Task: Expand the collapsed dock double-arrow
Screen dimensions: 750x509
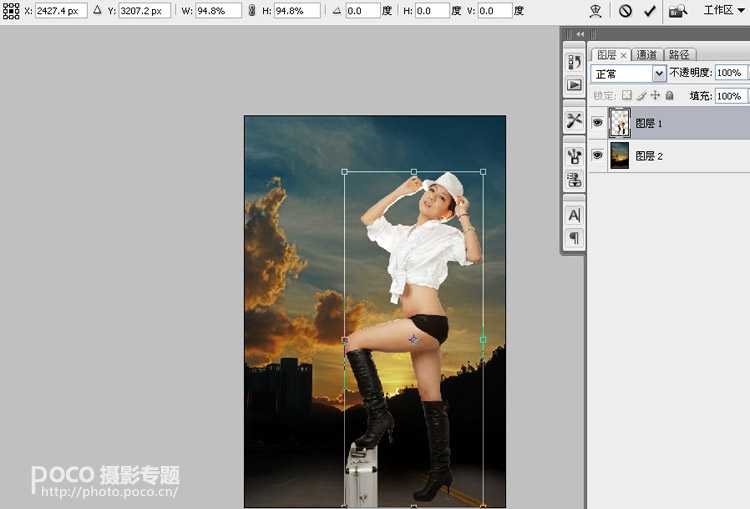Action: tap(581, 34)
